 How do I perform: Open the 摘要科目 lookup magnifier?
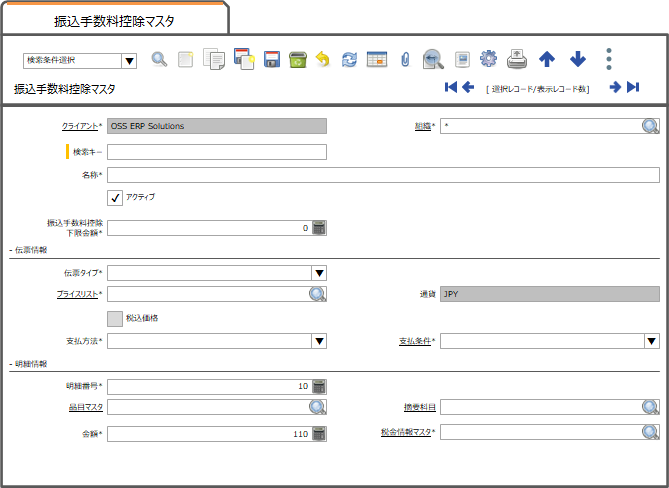pyautogui.click(x=650, y=407)
